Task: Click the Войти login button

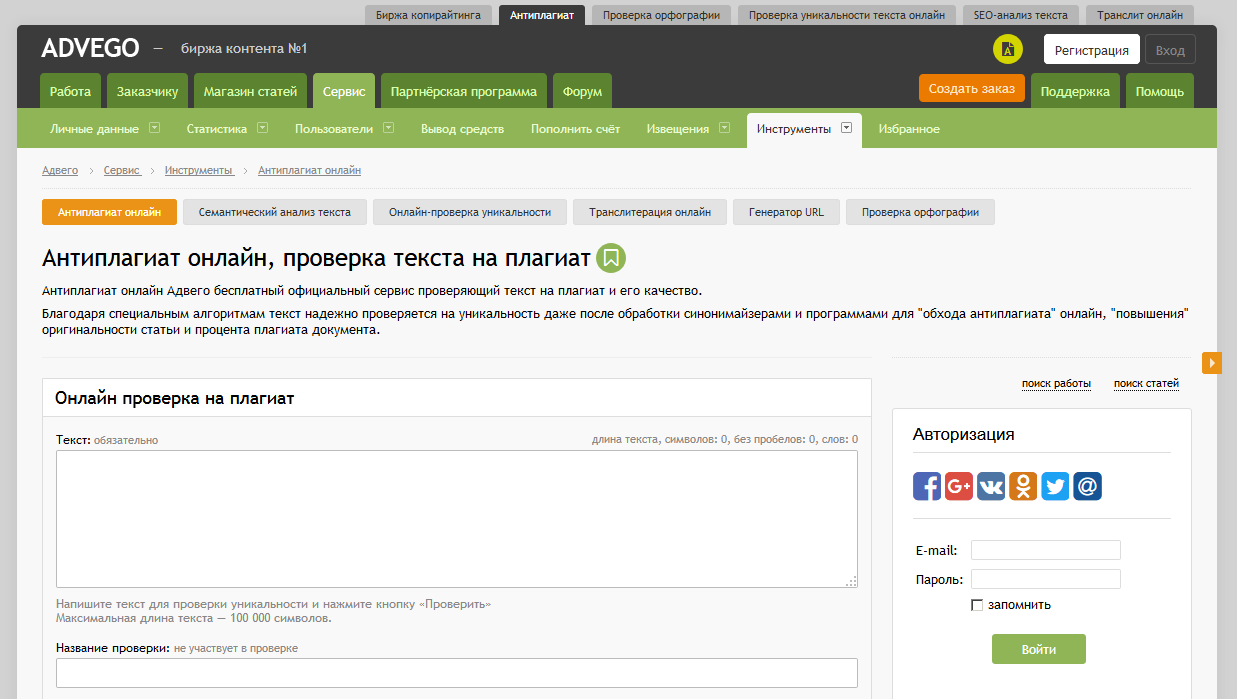Action: pos(1039,649)
